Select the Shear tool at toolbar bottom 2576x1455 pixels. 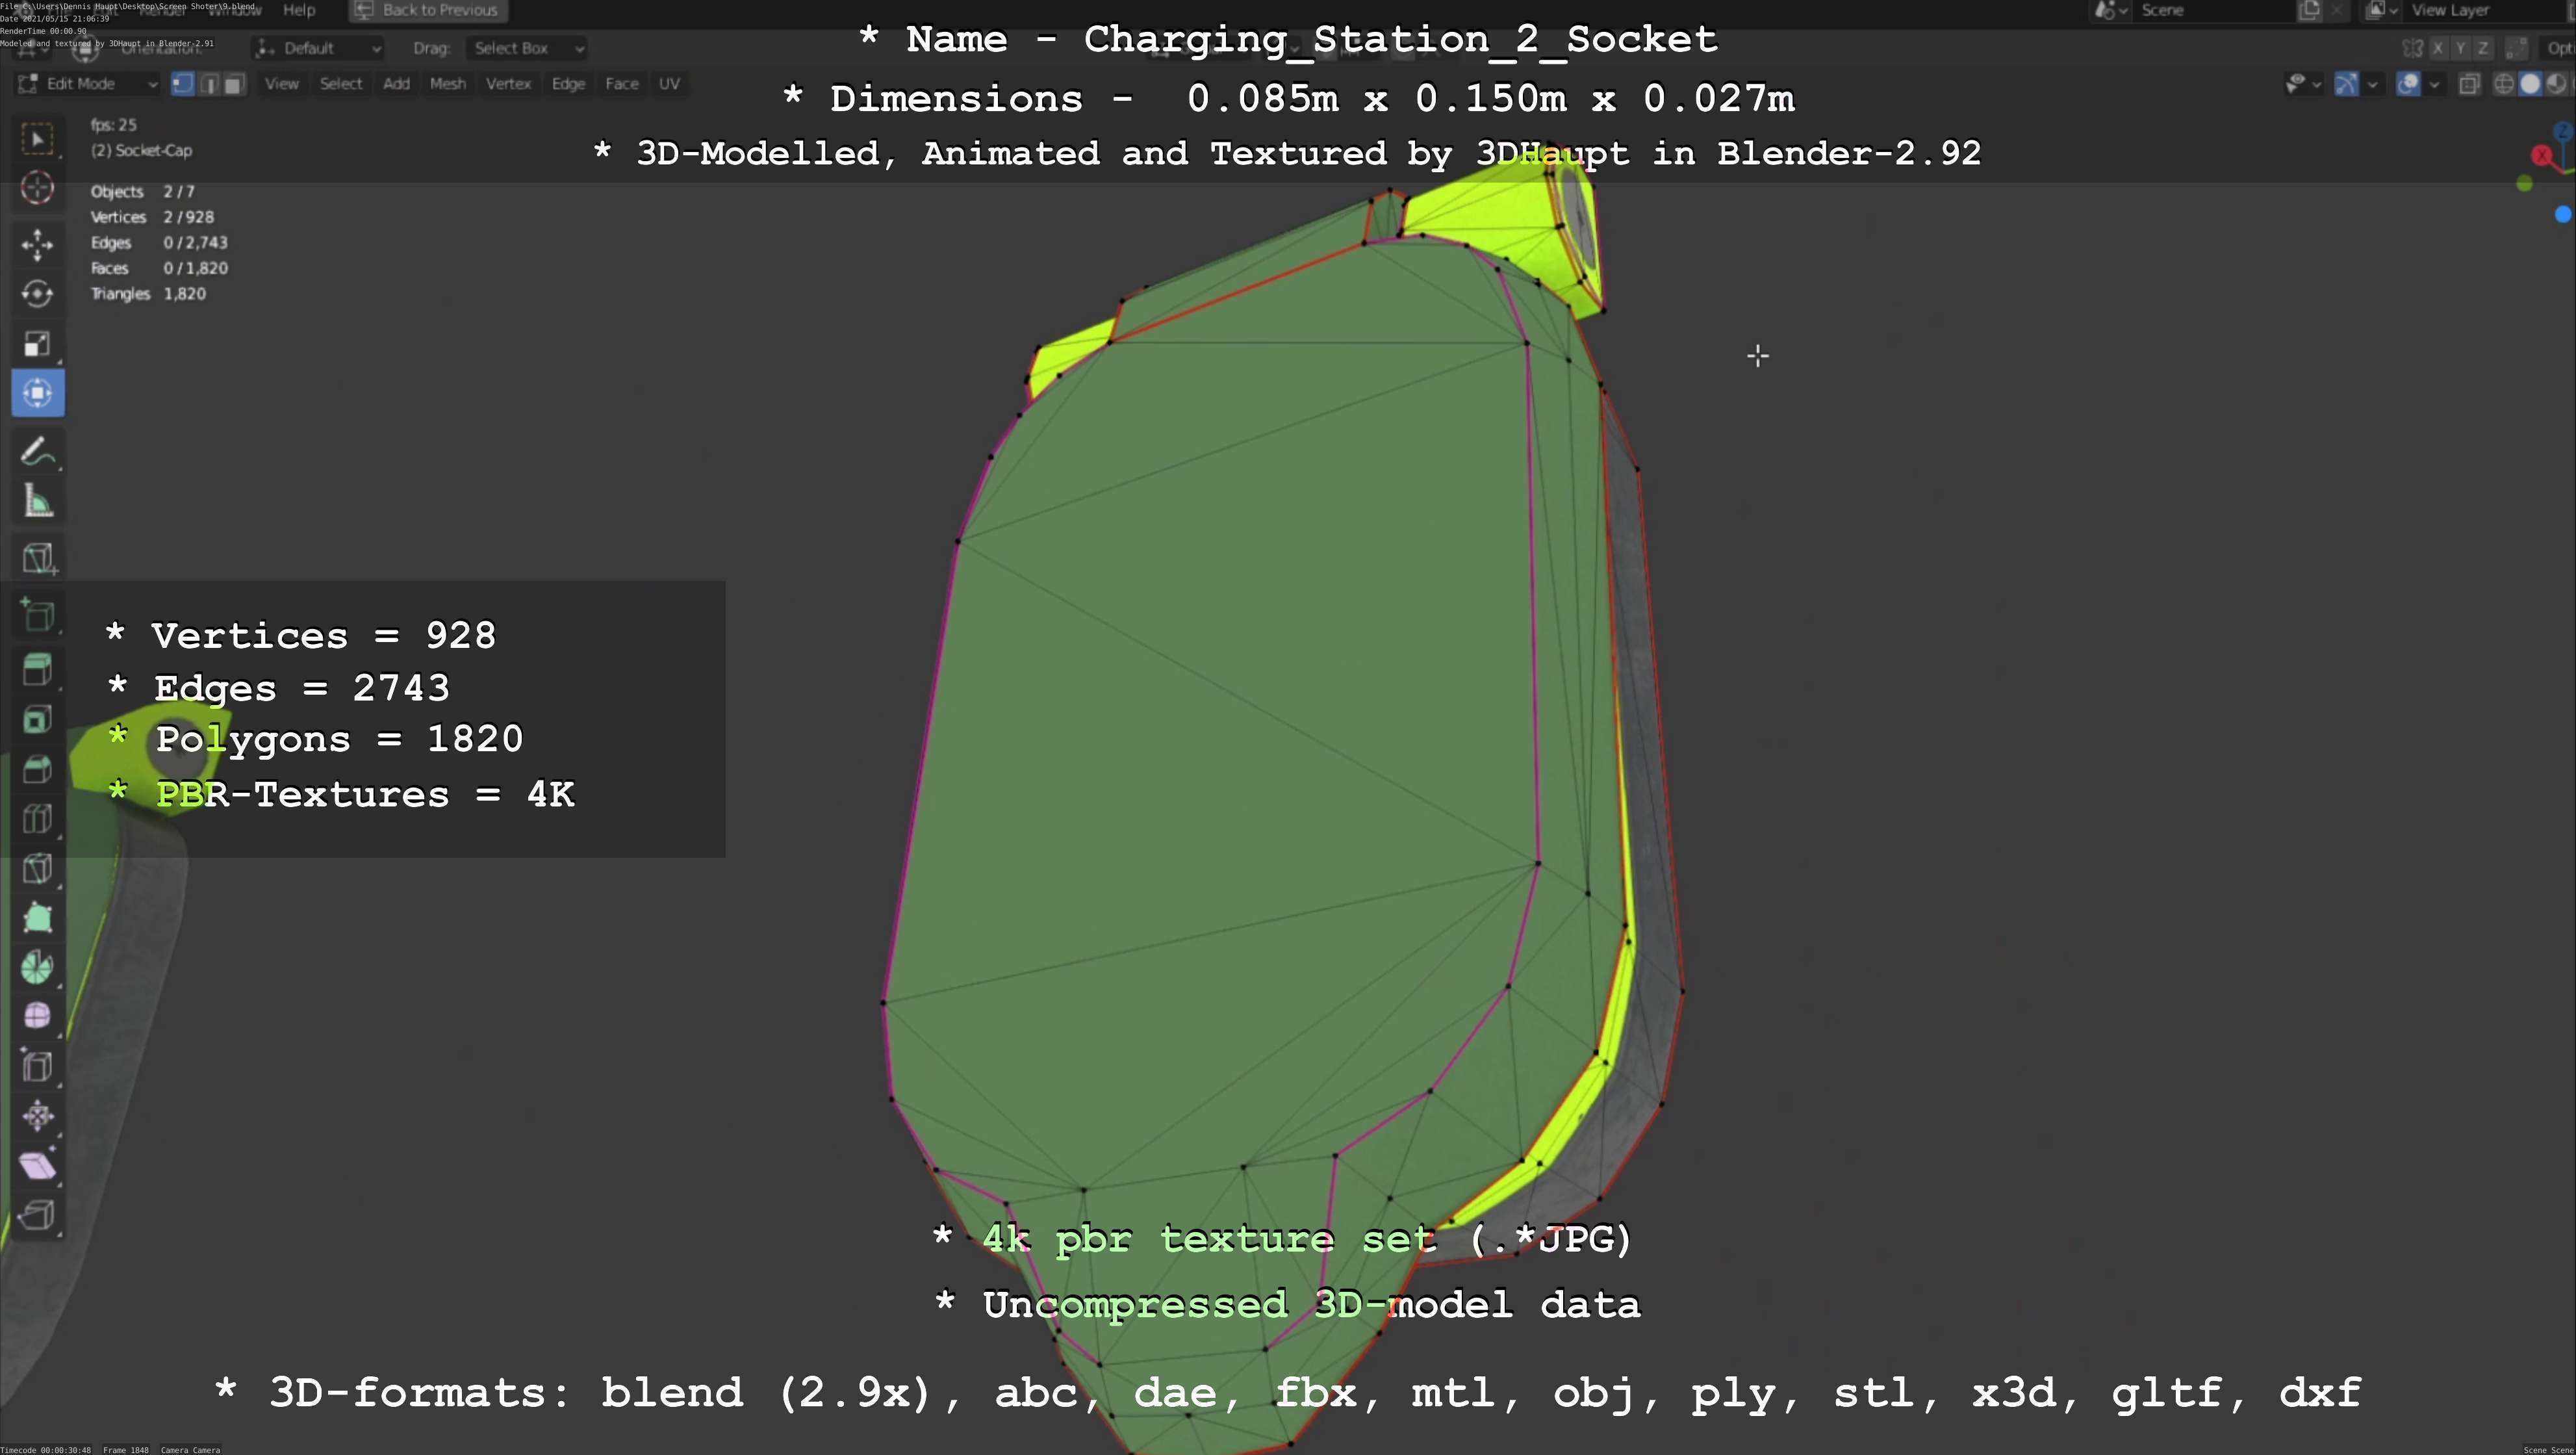coord(37,1165)
